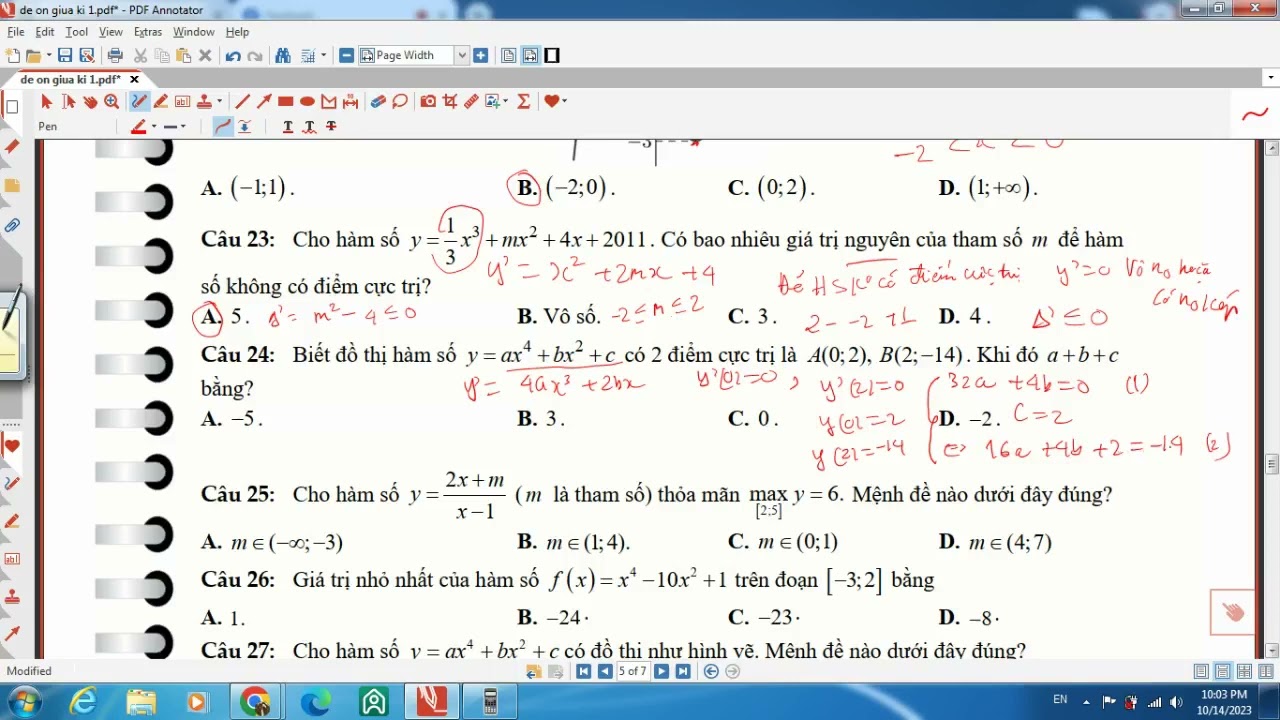Click the zoom in plus button
This screenshot has height=720, width=1280.
click(481, 56)
